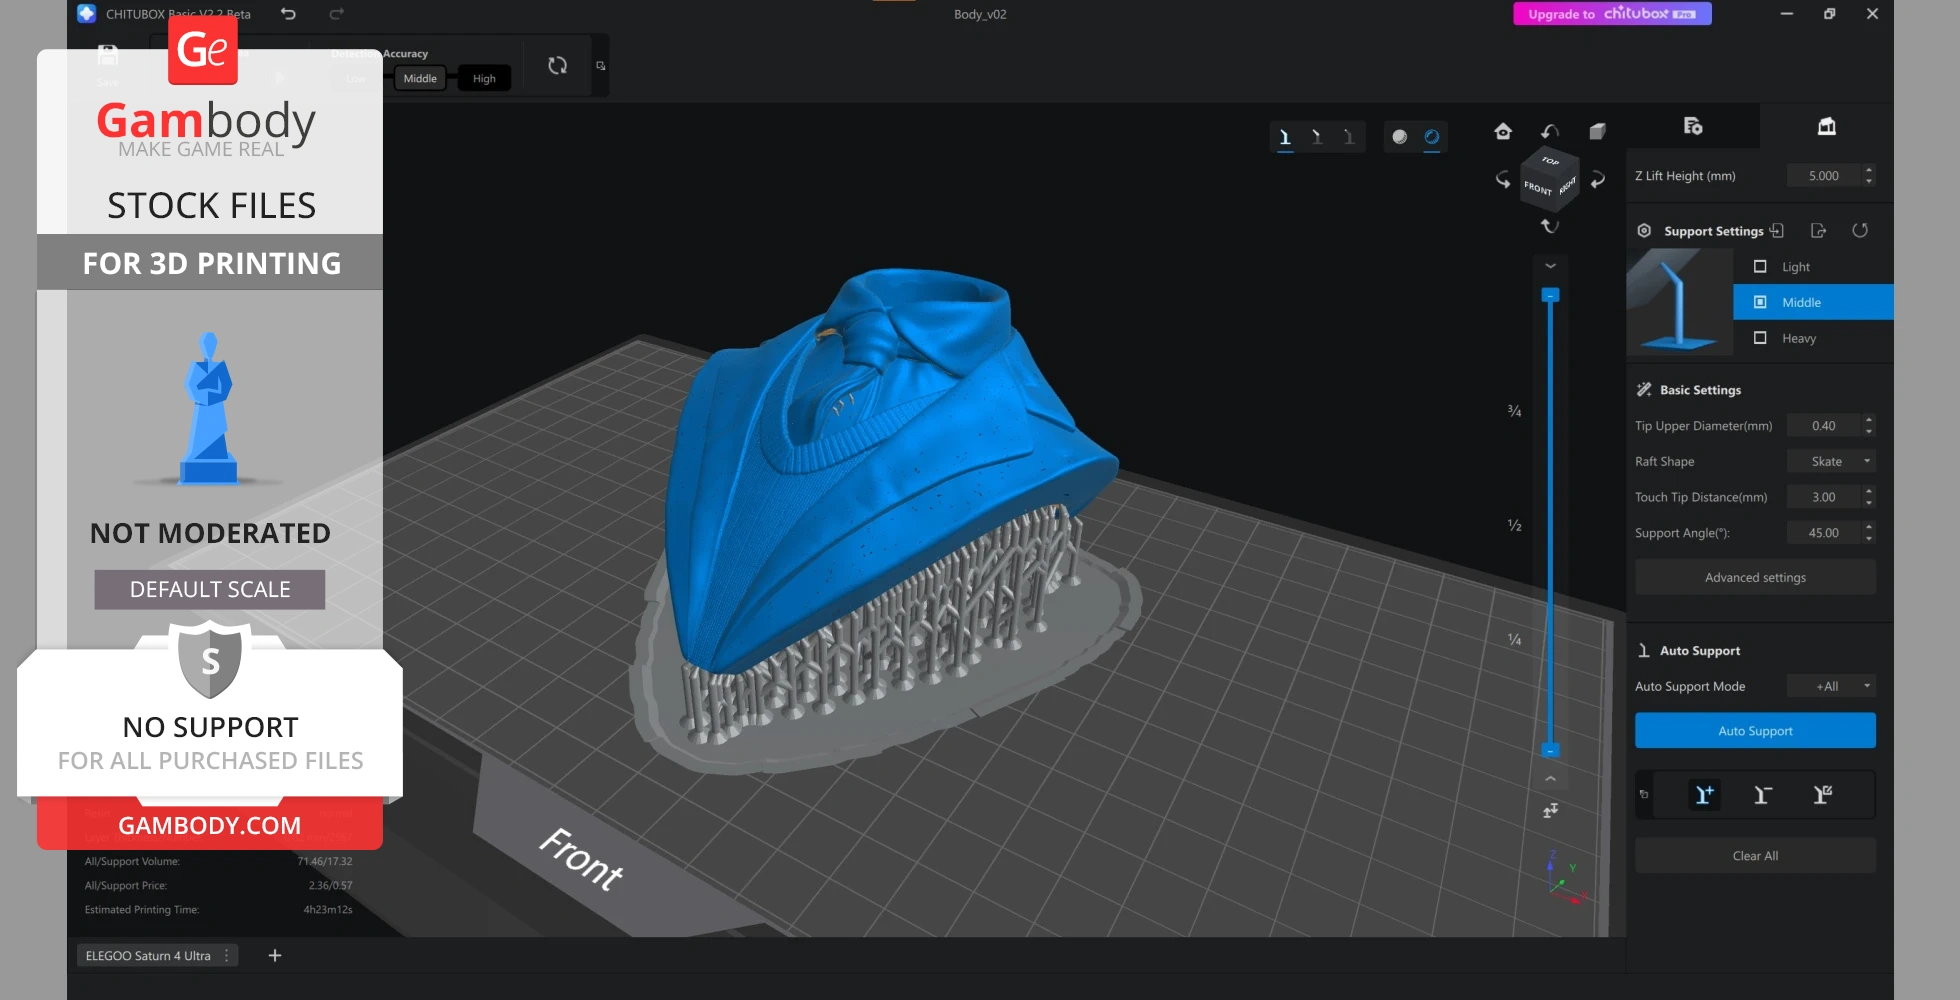Viewport: 1960px width, 1000px height.
Task: Click the home view icon
Action: coord(1503,132)
